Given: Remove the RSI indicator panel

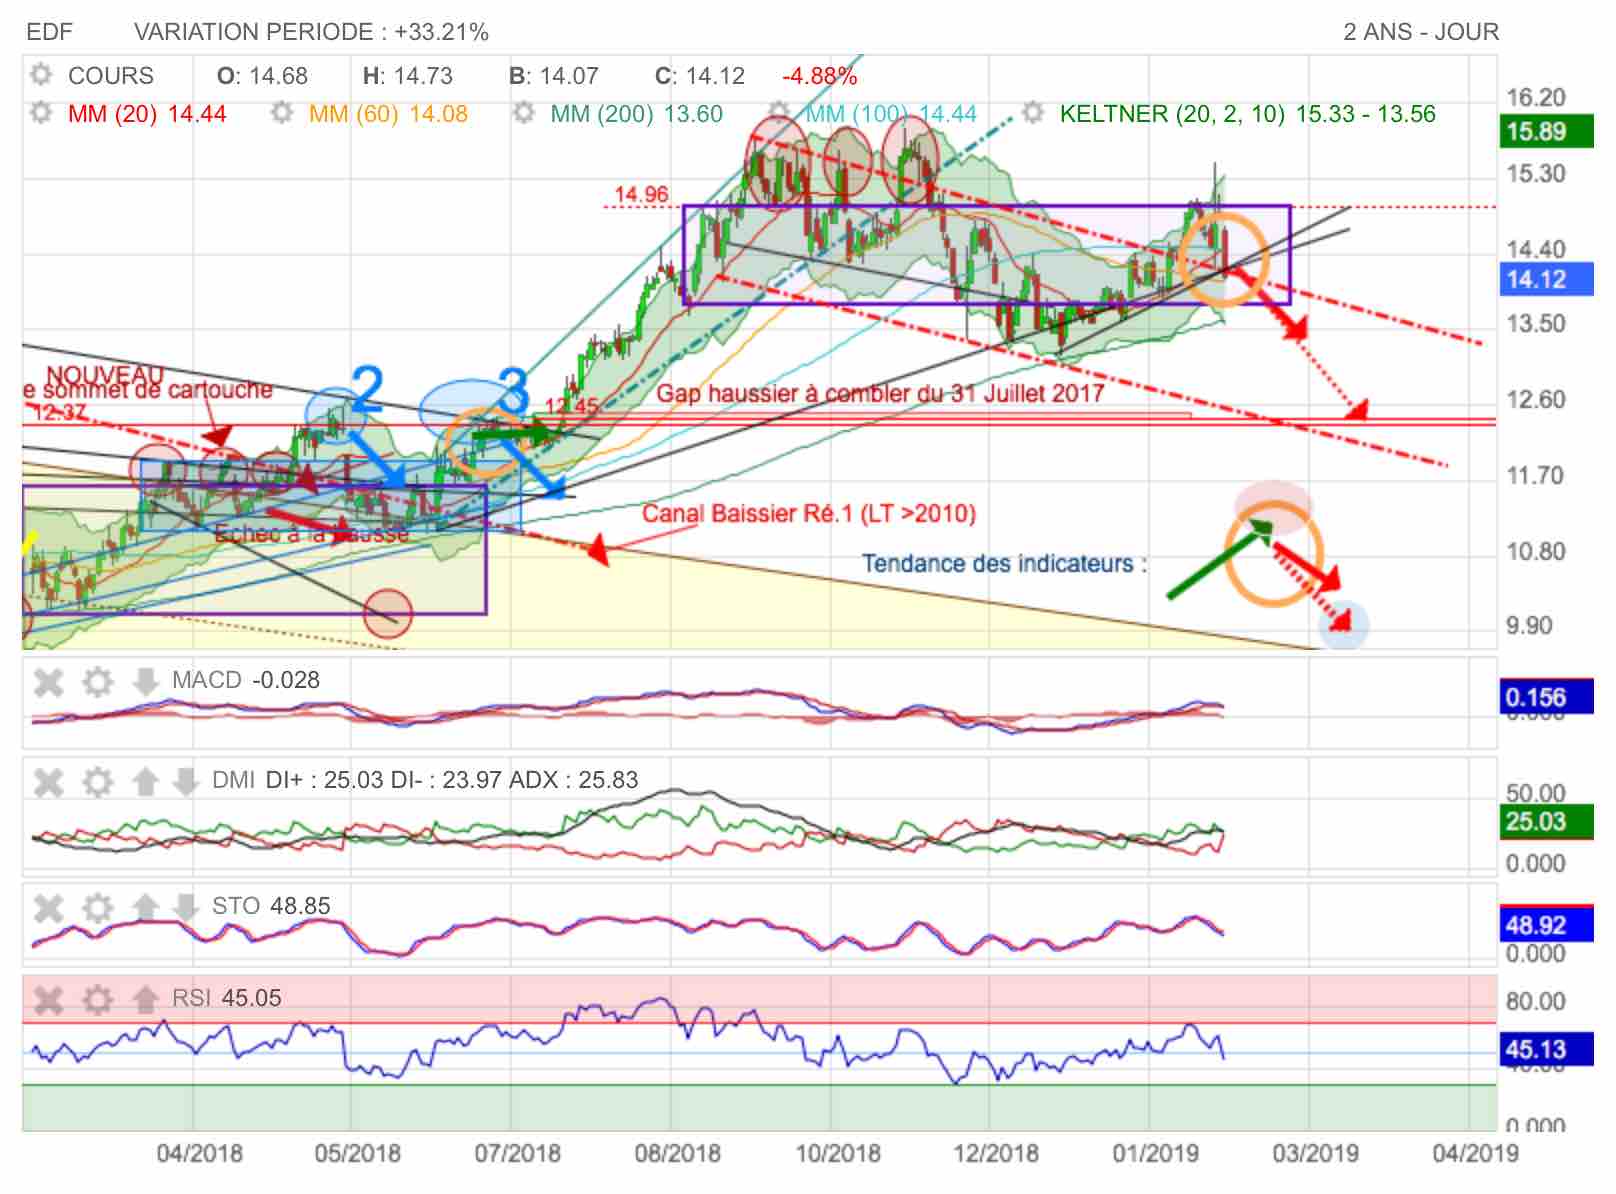Looking at the screenshot, I should (49, 999).
